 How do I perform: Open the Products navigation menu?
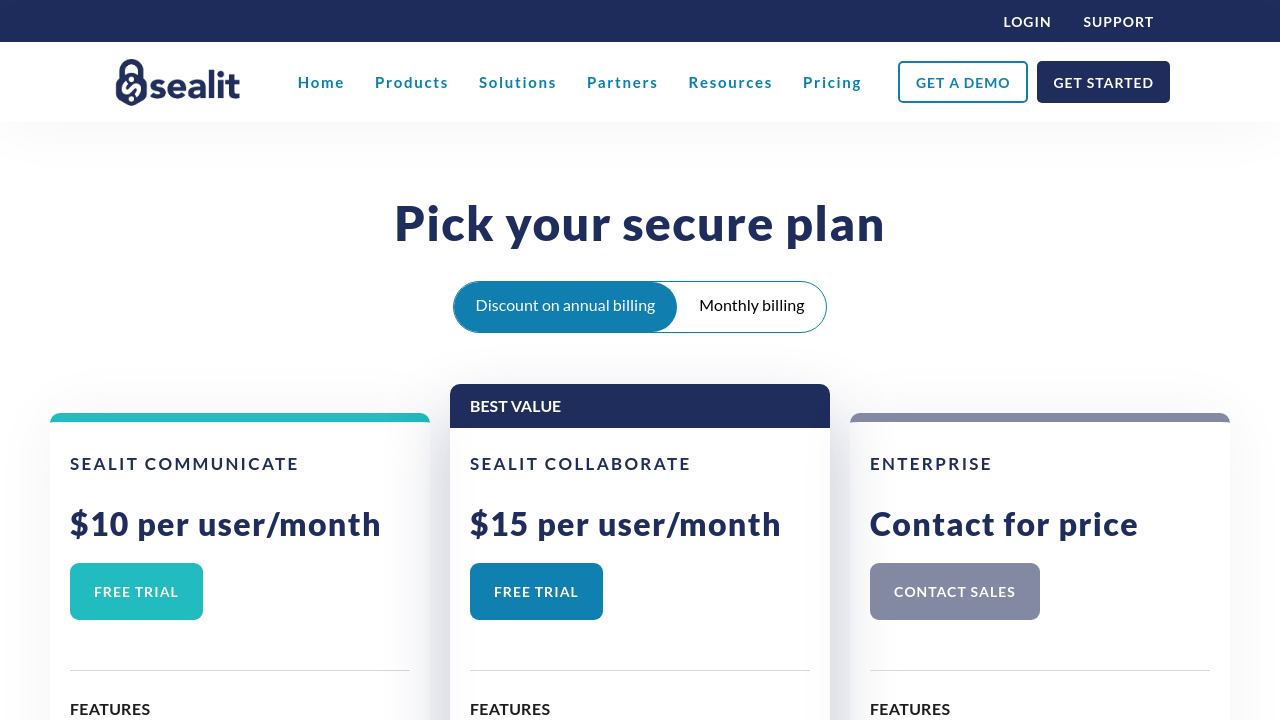click(x=412, y=82)
